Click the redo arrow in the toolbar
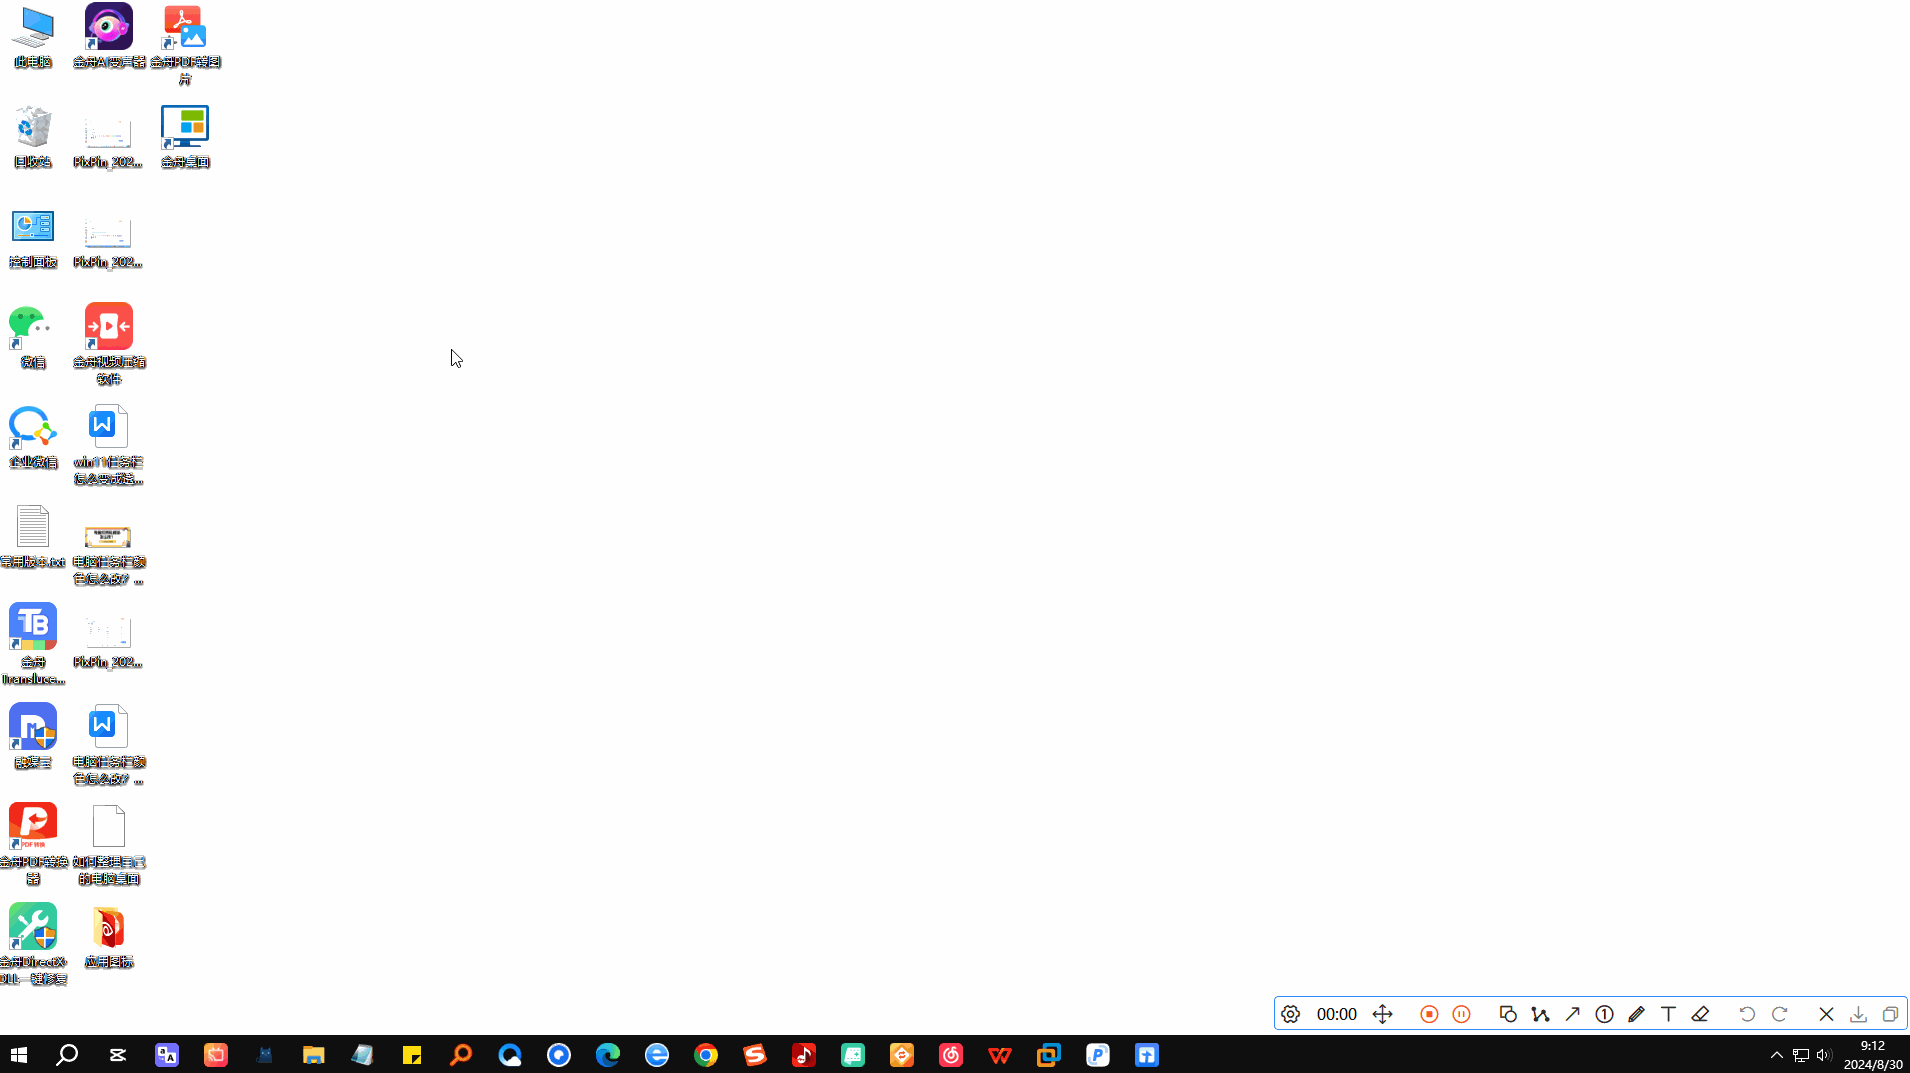 1779,1014
